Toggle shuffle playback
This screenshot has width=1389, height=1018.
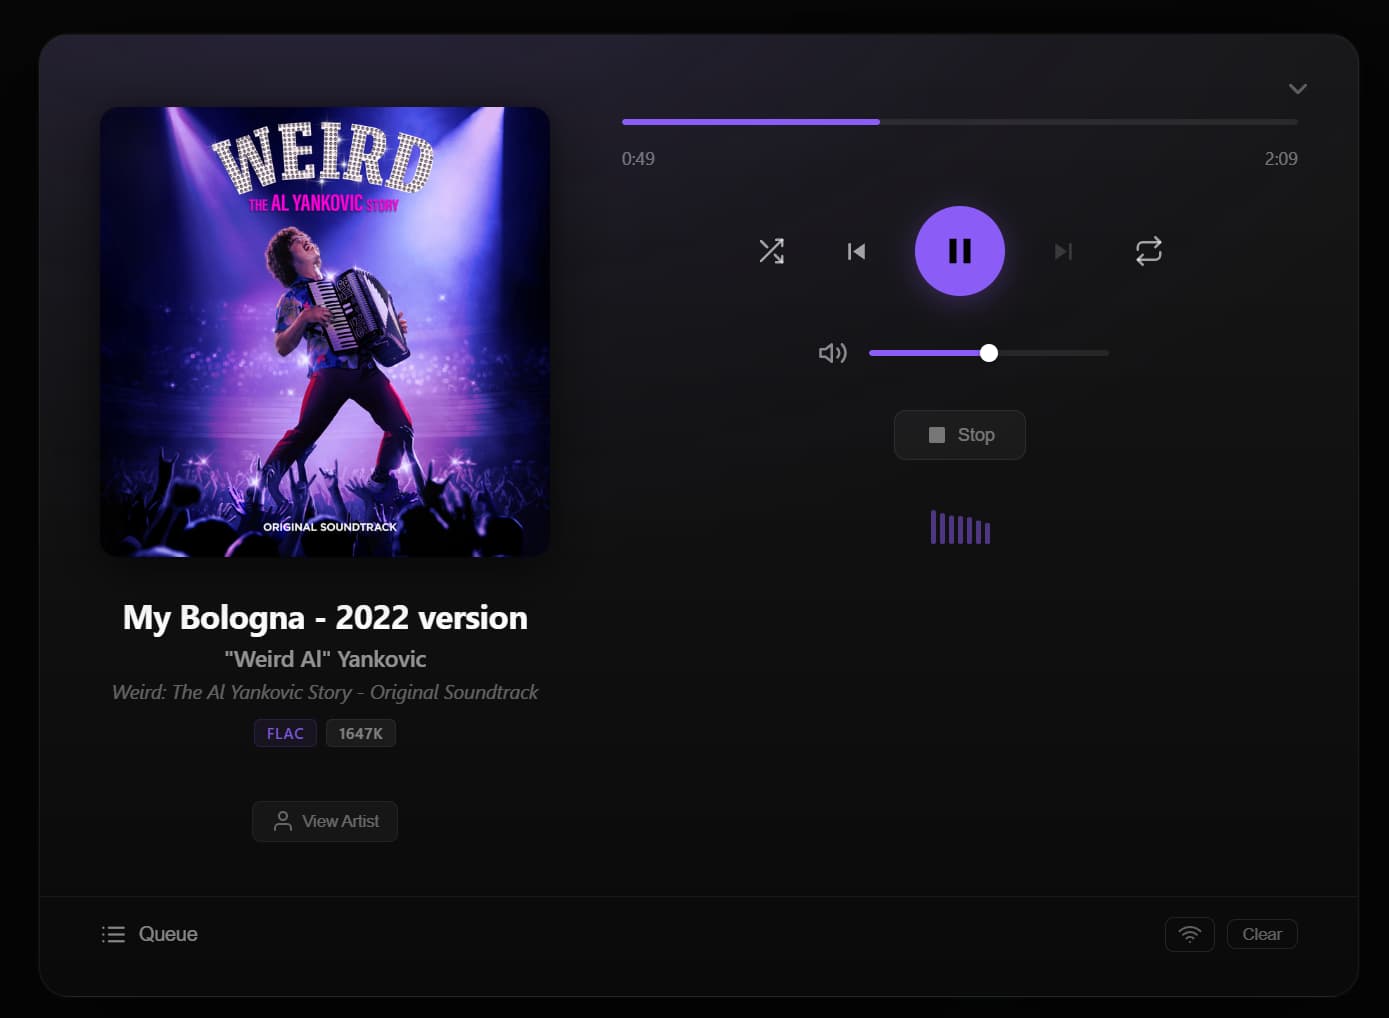(771, 251)
